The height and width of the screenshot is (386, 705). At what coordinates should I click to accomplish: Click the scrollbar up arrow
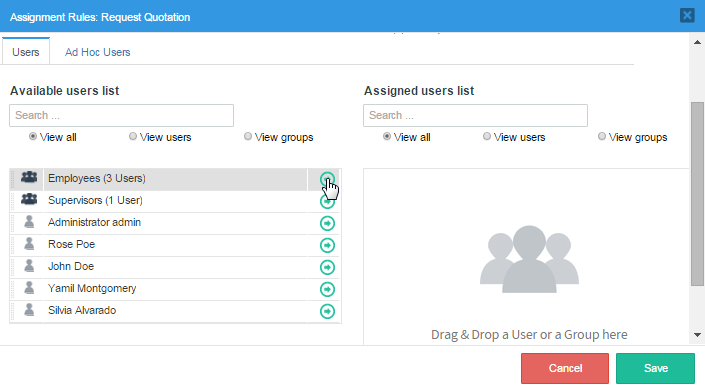697,42
